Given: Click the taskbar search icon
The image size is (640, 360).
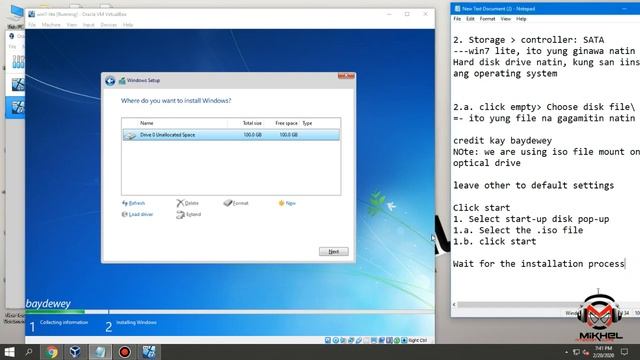Looking at the screenshot, I should (x=29, y=352).
